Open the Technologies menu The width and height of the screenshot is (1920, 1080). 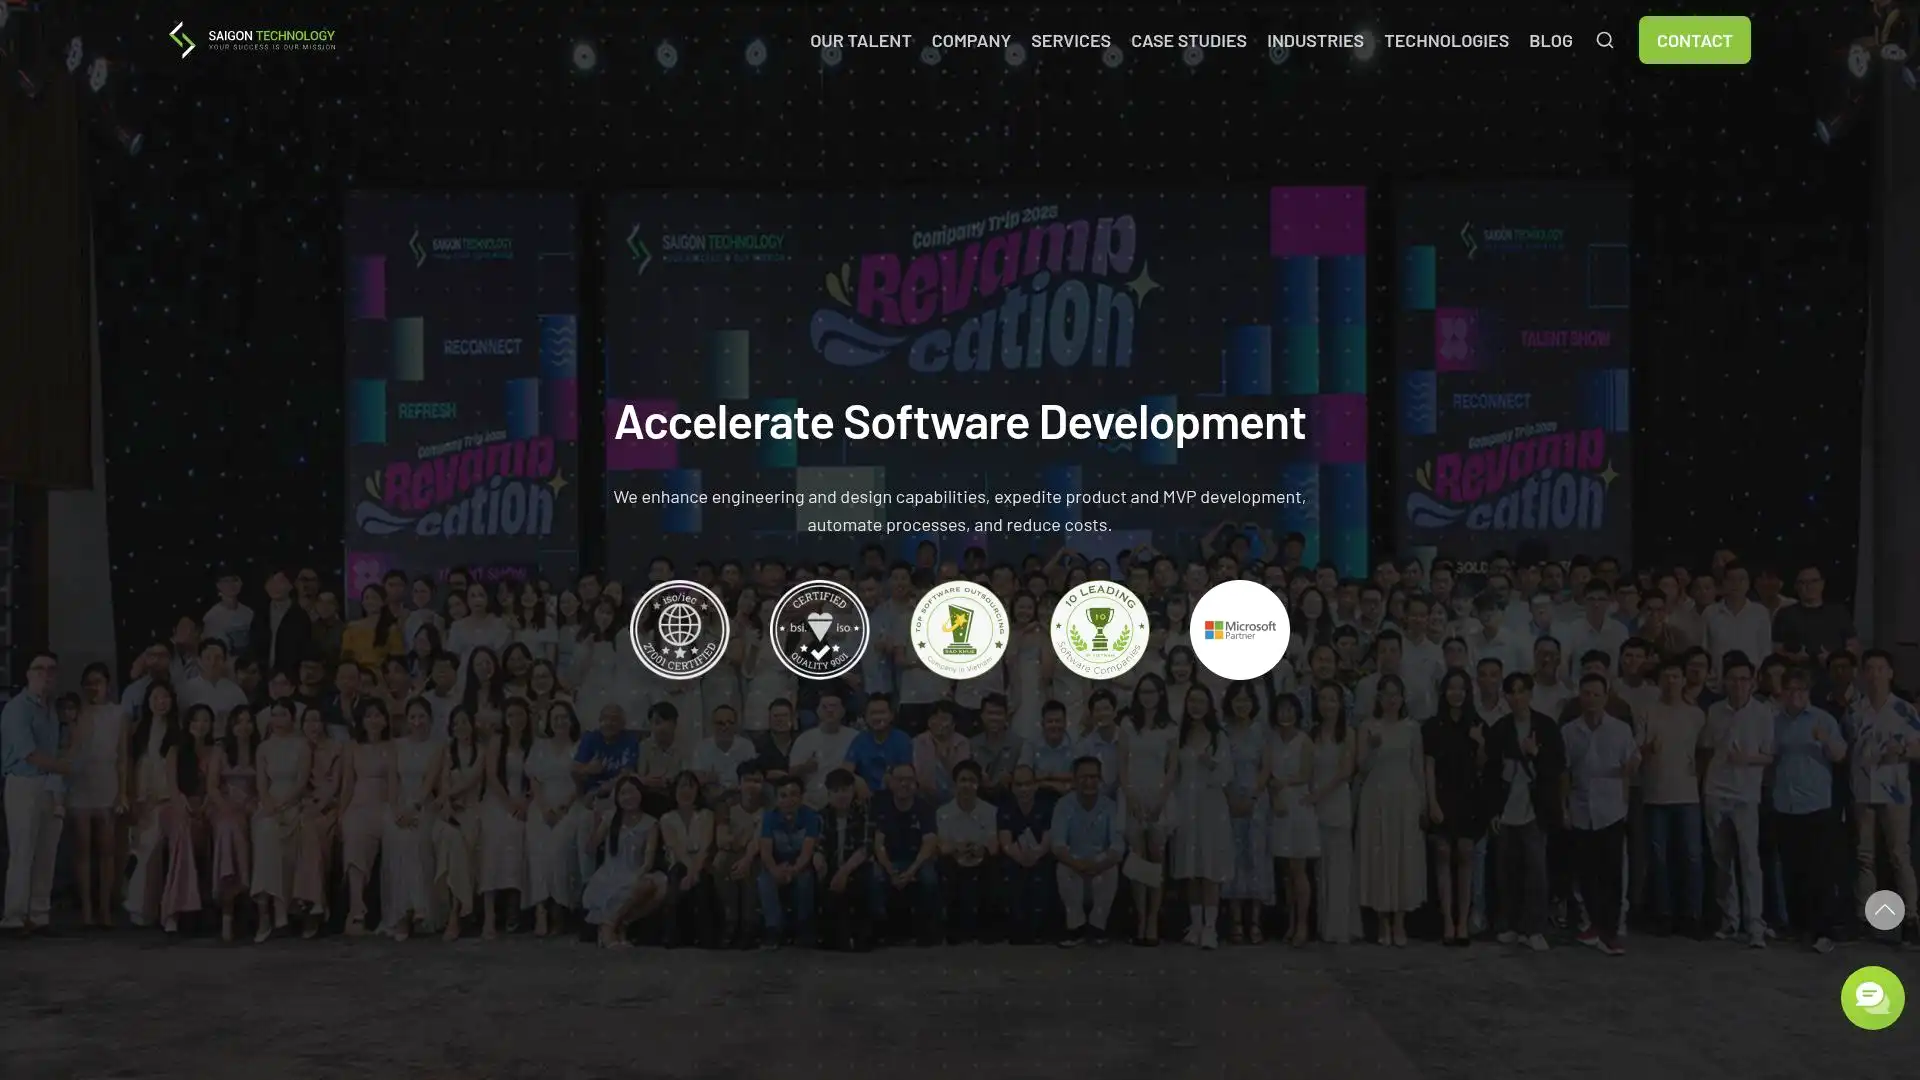point(1445,40)
